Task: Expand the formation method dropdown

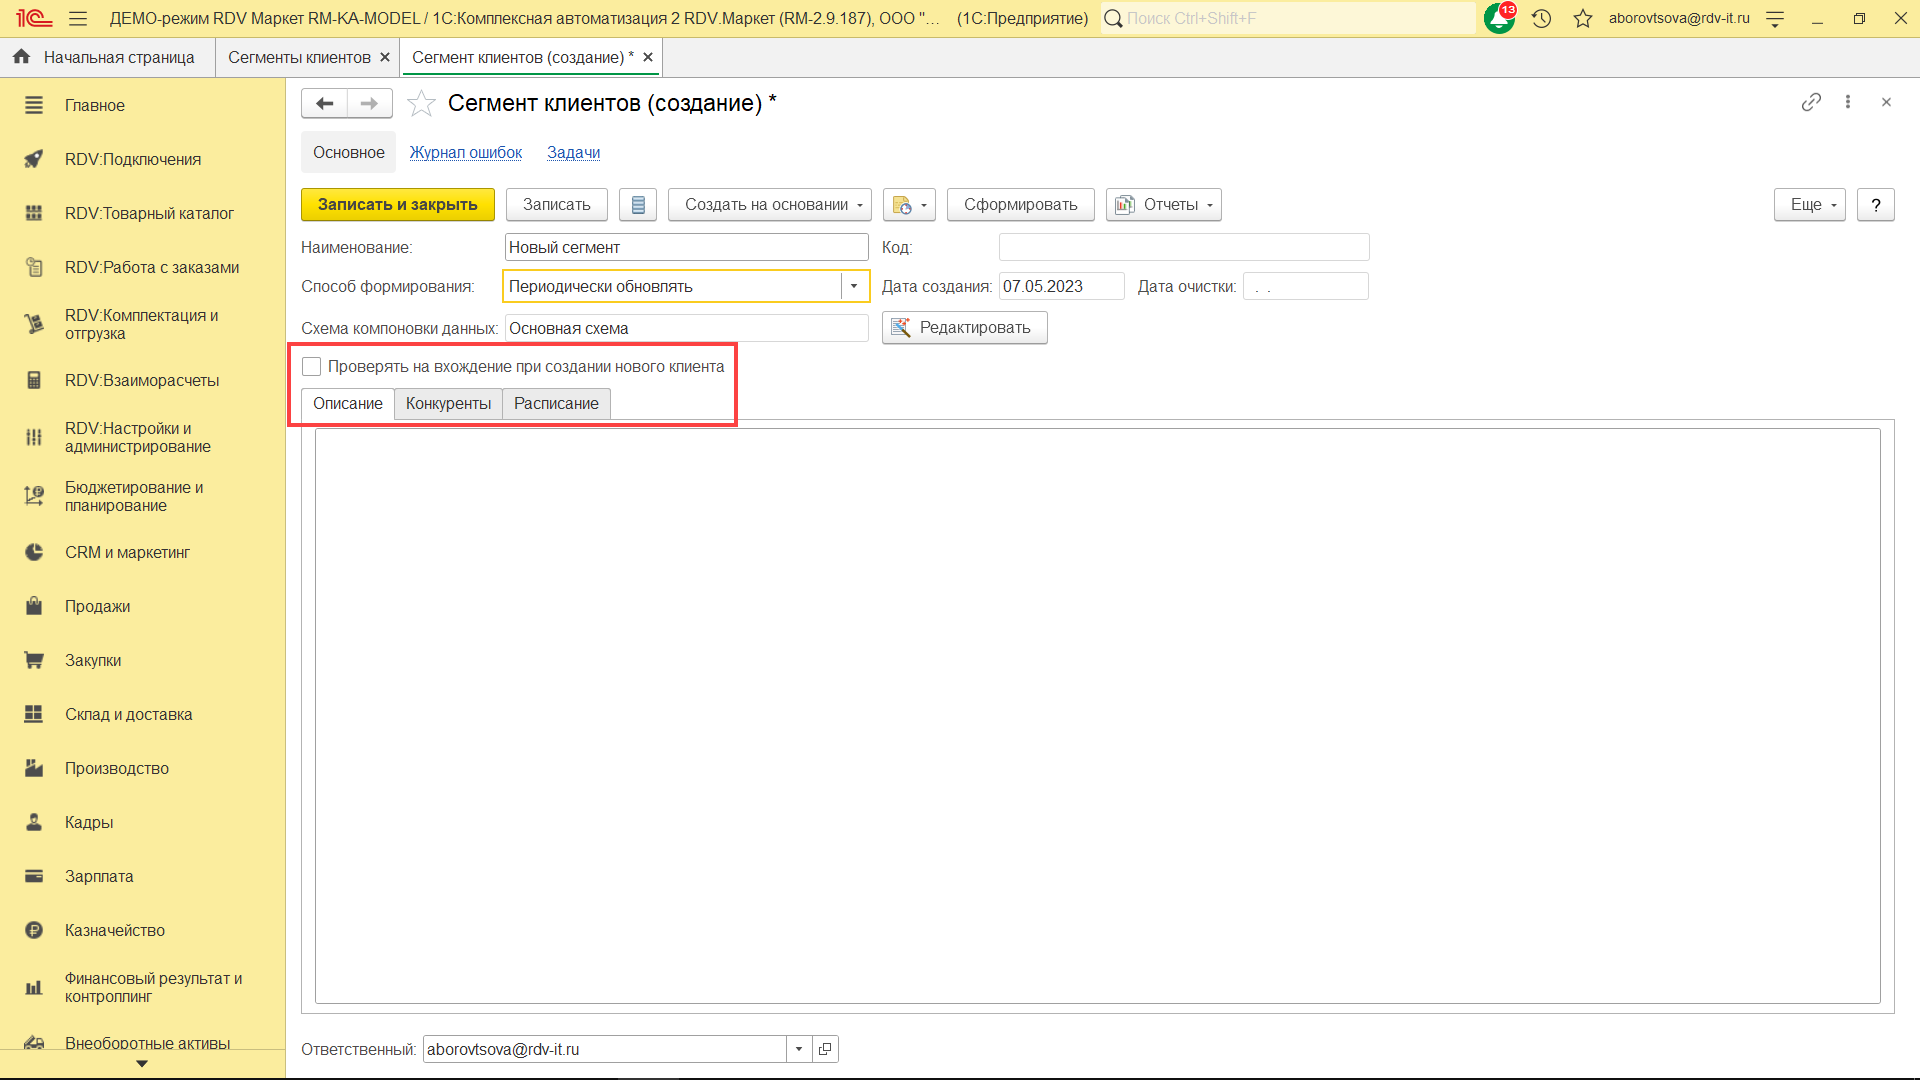Action: point(854,286)
